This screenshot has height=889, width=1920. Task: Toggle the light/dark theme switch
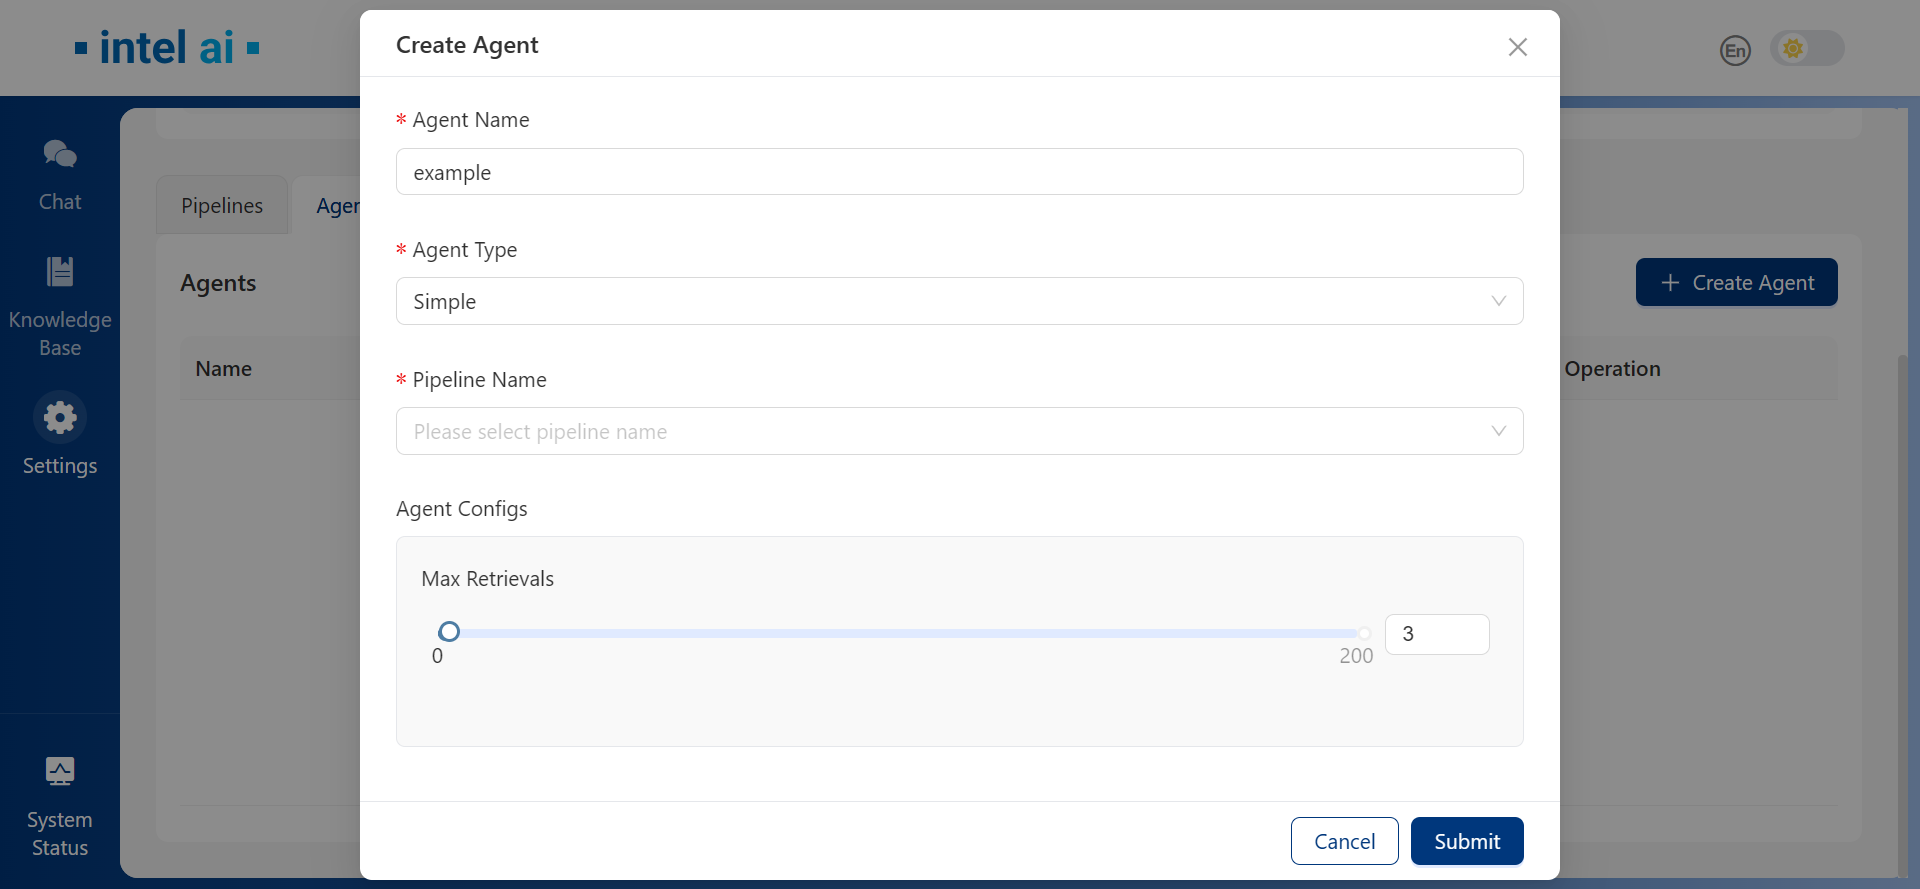click(x=1806, y=48)
